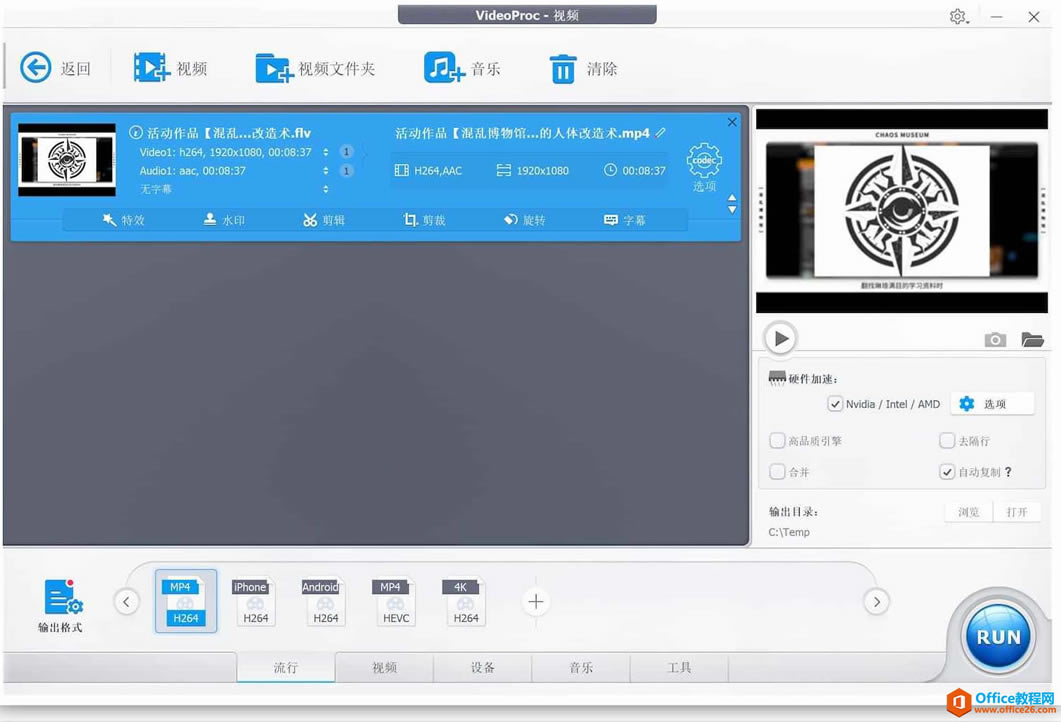Screen dimensions: 1061x722
Task: Select Android H264 output preset
Action: click(x=325, y=601)
